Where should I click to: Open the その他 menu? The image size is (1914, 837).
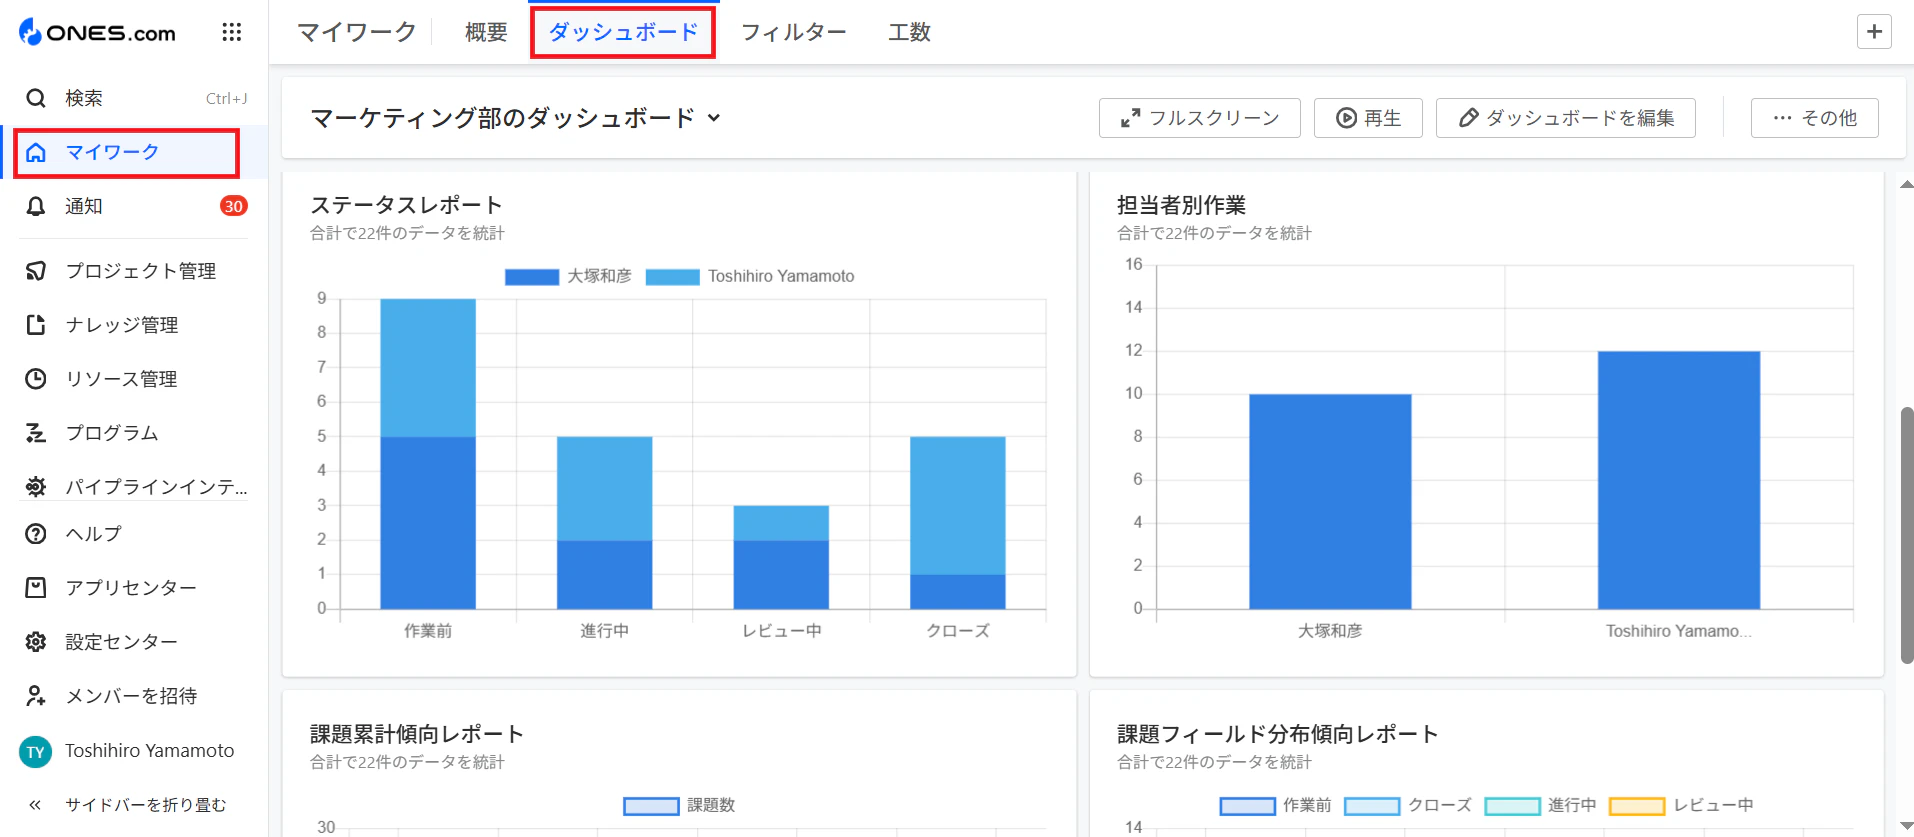click(1814, 118)
